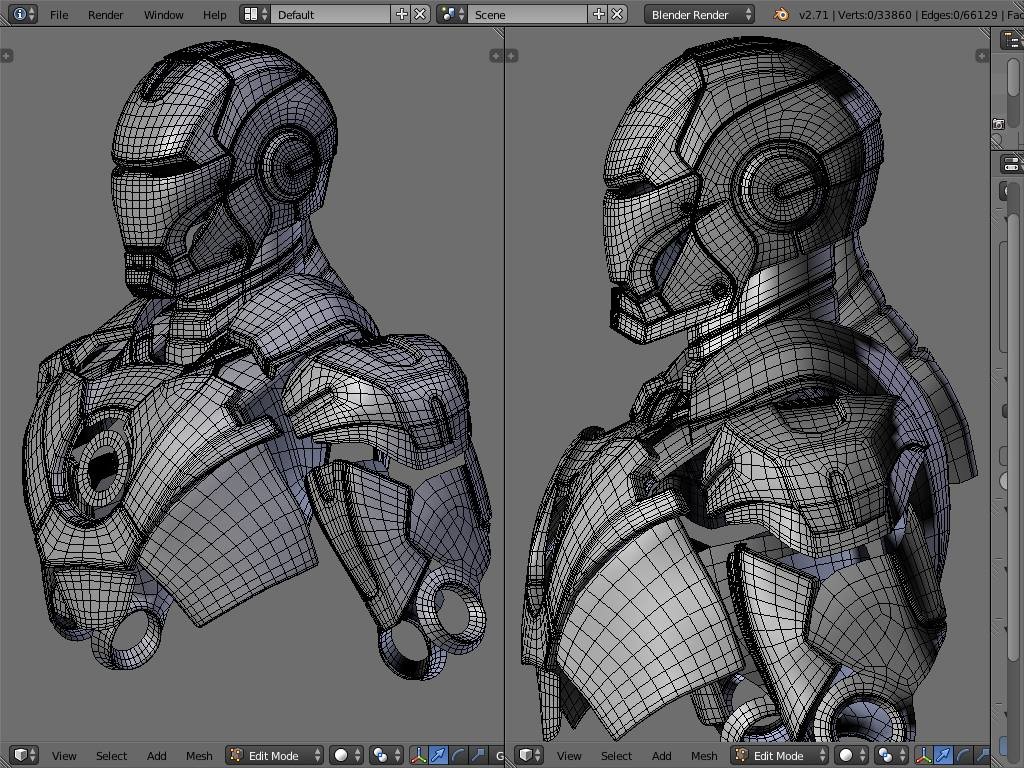This screenshot has width=1024, height=768.
Task: Open Select menu in left viewport
Action: pos(111,756)
